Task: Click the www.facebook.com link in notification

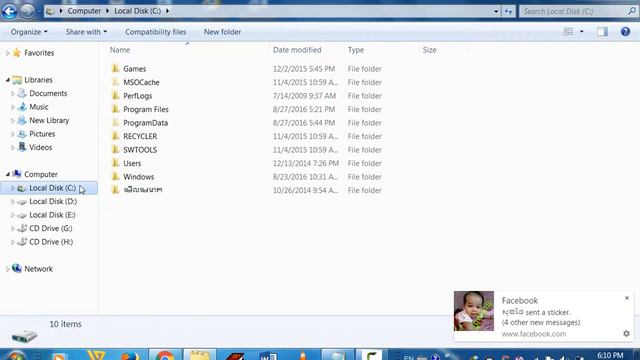Action: [534, 334]
